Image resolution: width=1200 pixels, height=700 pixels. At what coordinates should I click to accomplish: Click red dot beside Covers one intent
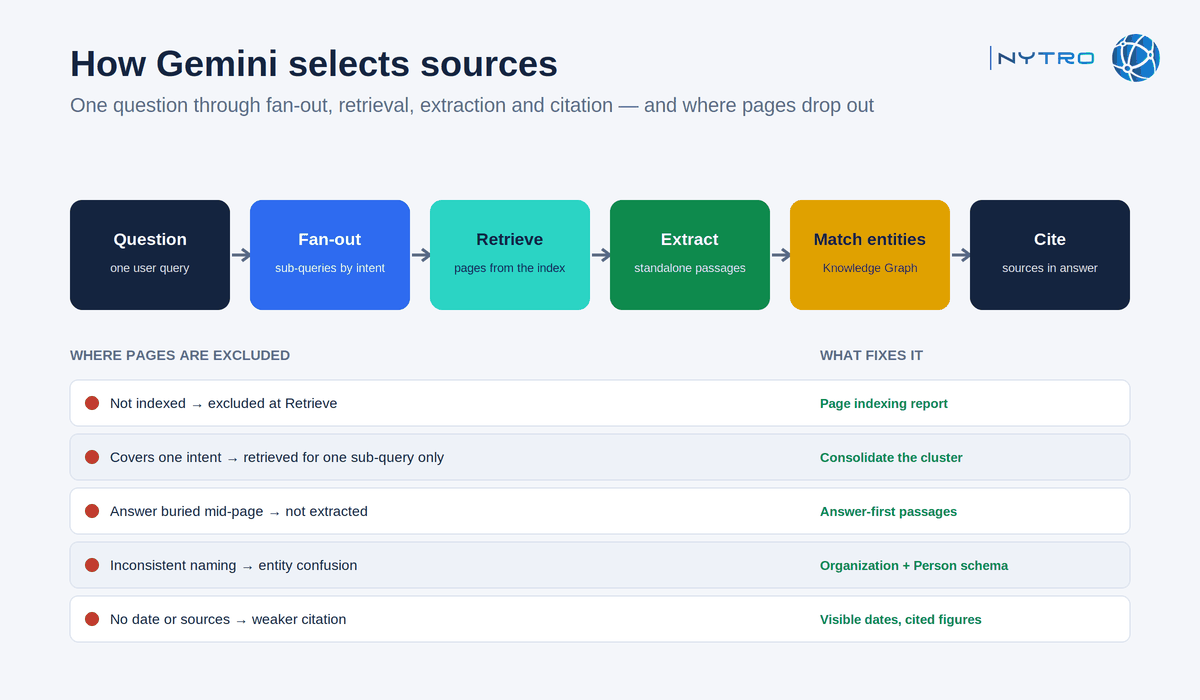click(92, 457)
